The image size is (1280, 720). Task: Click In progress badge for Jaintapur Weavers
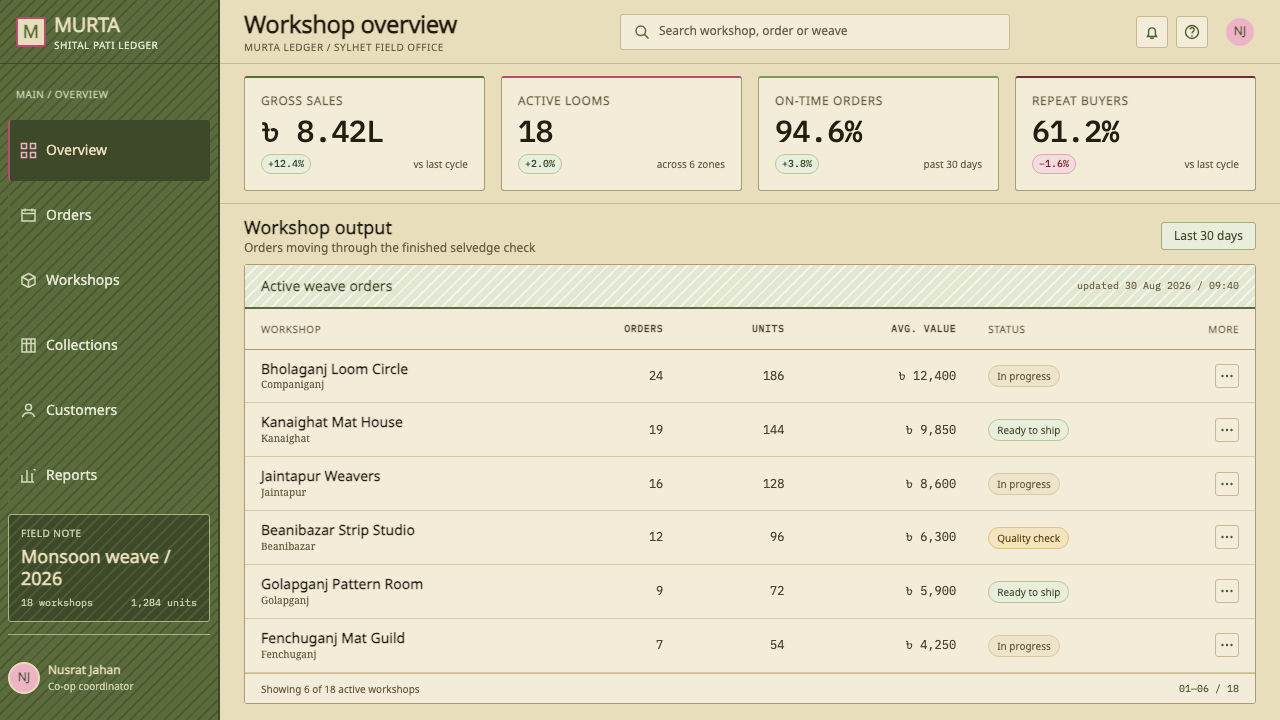(1023, 484)
